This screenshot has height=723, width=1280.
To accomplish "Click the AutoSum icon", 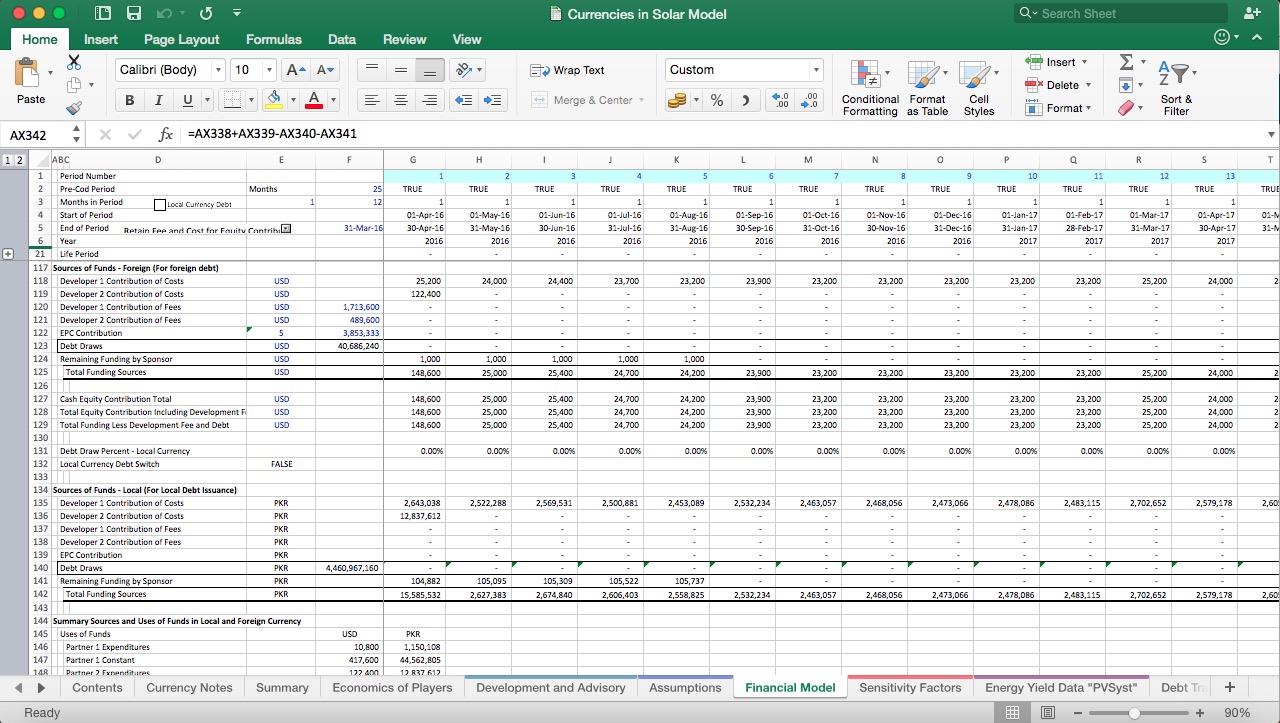I will [1128, 62].
